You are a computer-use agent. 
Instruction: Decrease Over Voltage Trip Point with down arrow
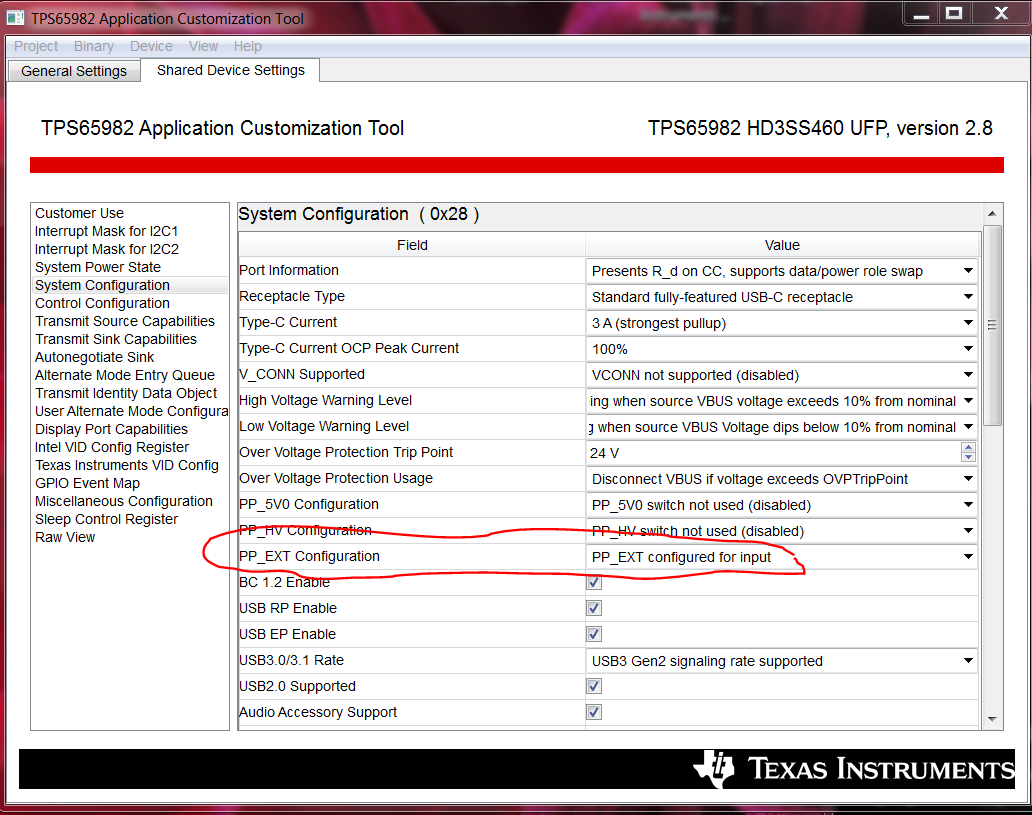point(968,458)
